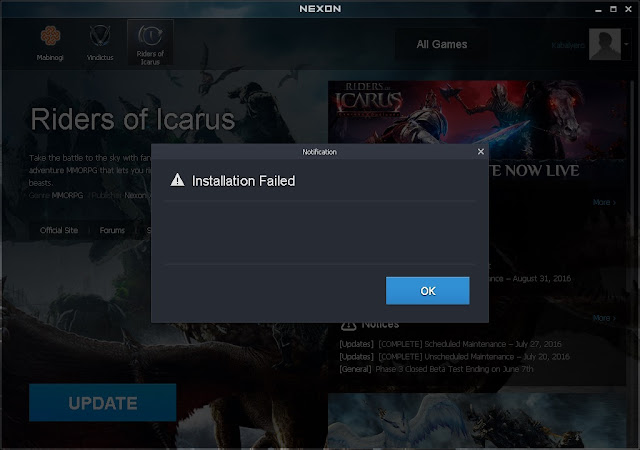640x450 pixels.
Task: Click the More link beside Notices
Action: click(604, 318)
